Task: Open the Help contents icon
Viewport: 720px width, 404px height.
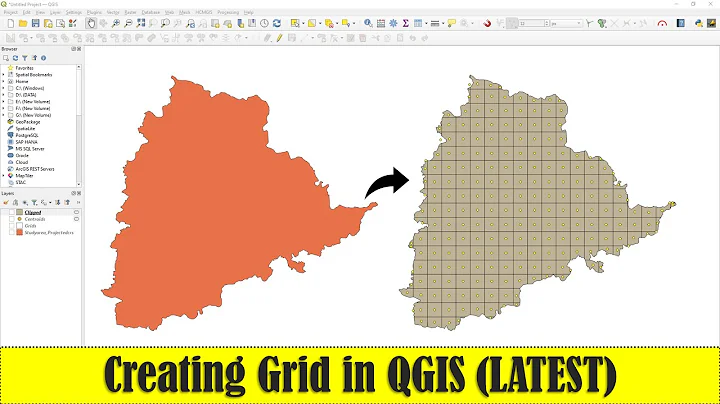Action: click(x=681, y=23)
